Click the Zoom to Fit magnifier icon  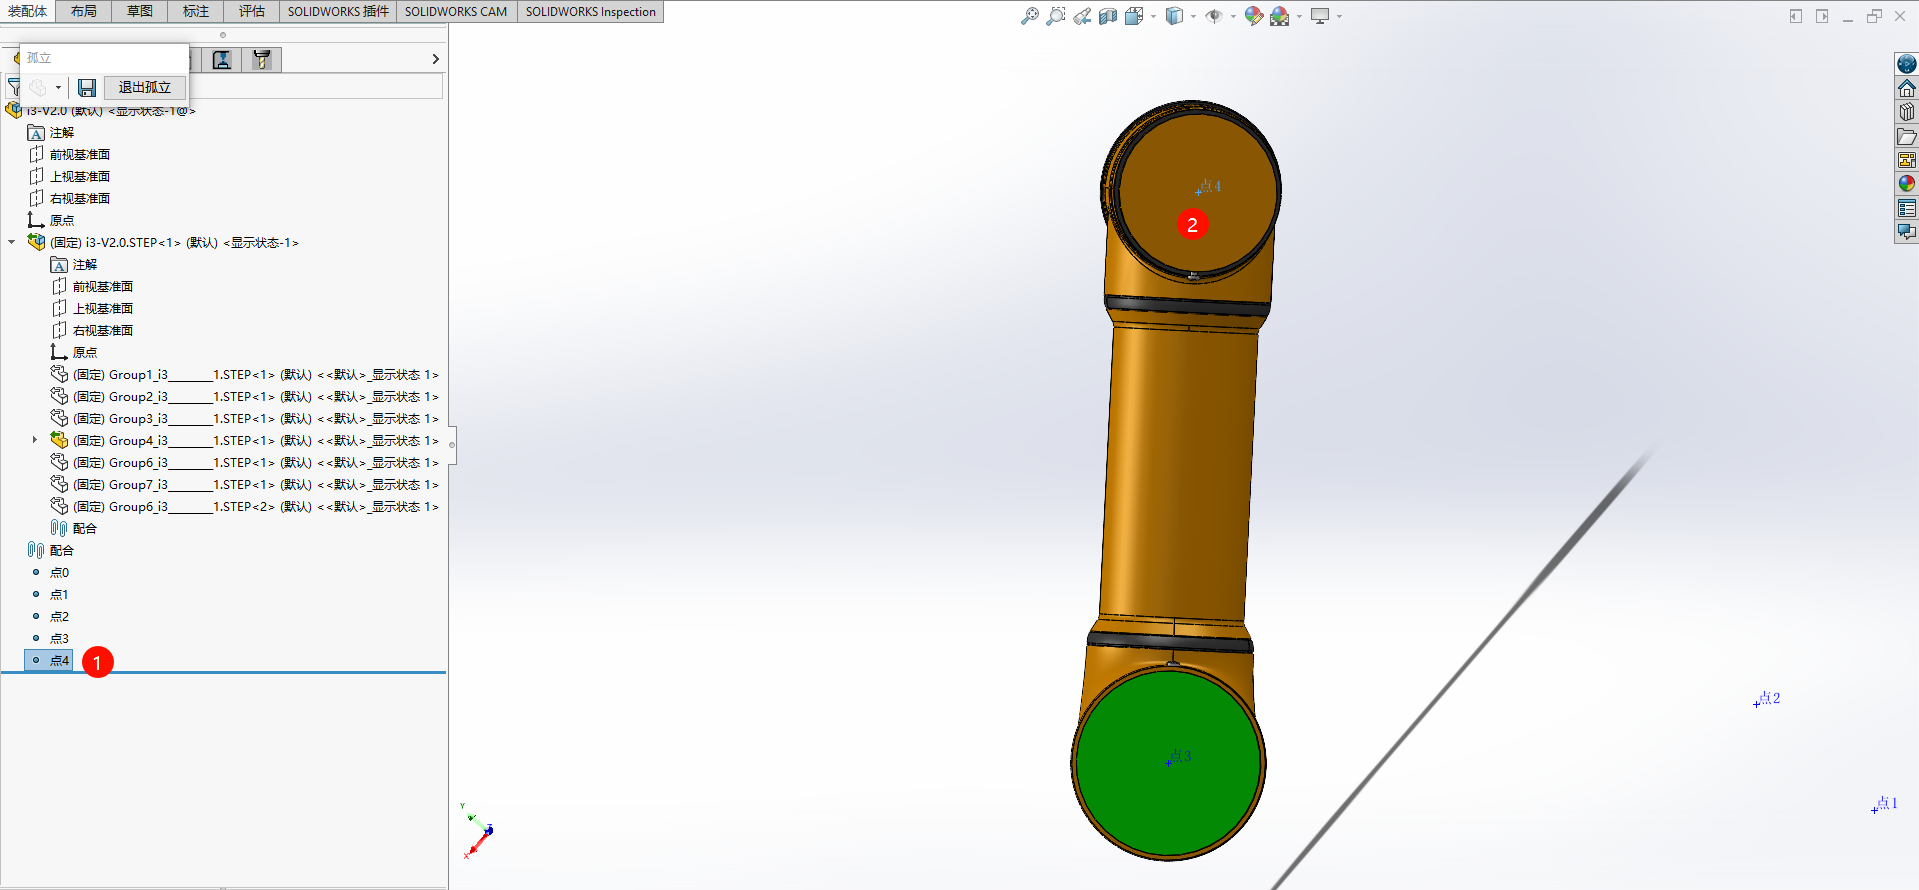[1029, 16]
